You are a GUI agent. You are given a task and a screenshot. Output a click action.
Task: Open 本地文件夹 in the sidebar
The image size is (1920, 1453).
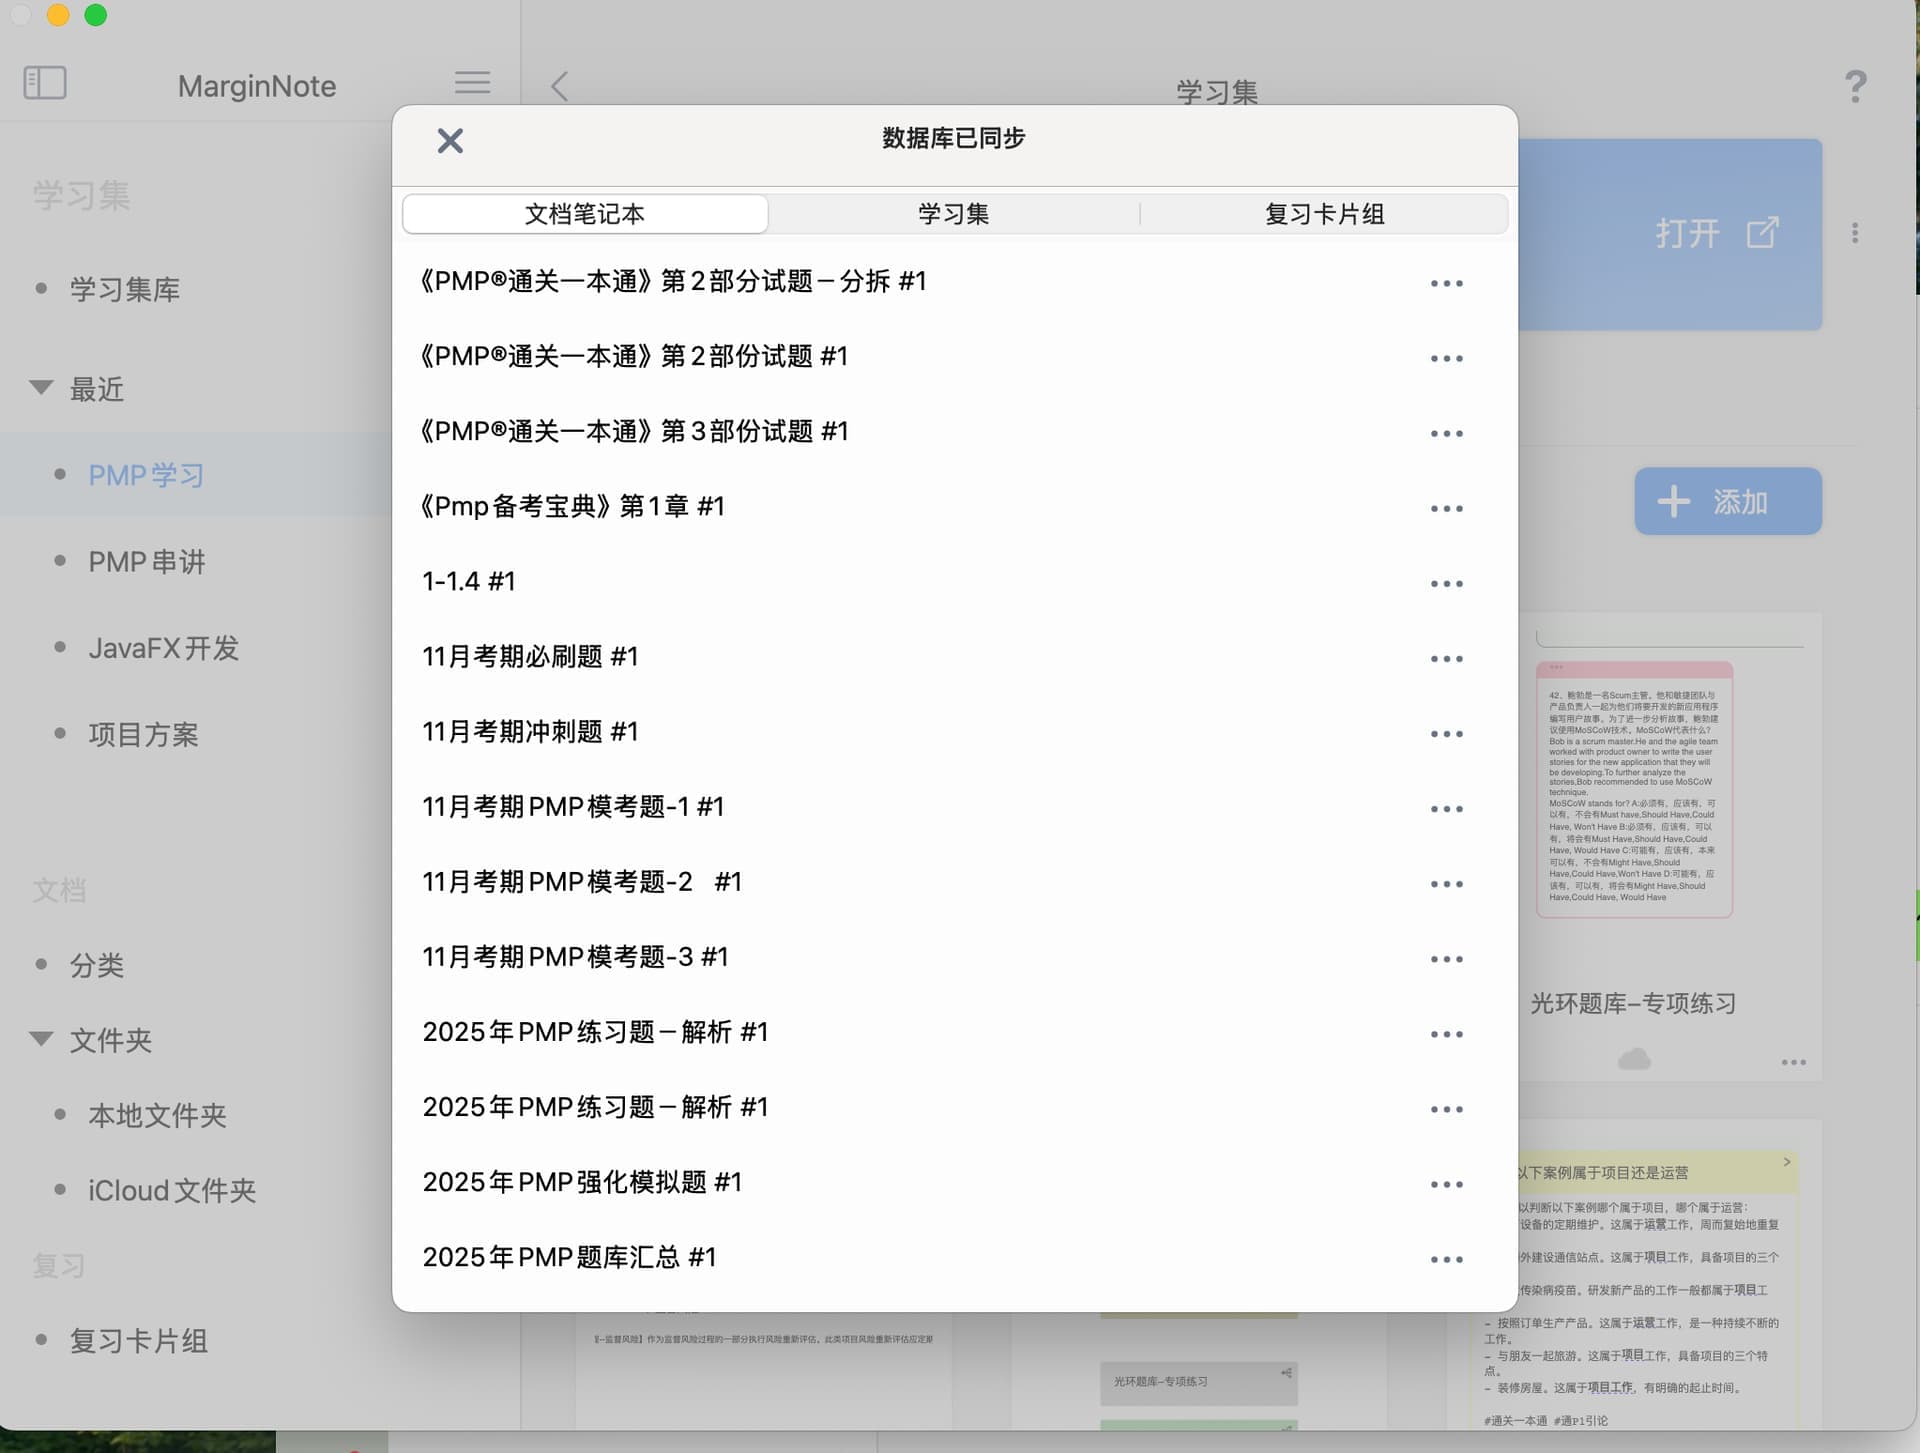pos(157,1115)
